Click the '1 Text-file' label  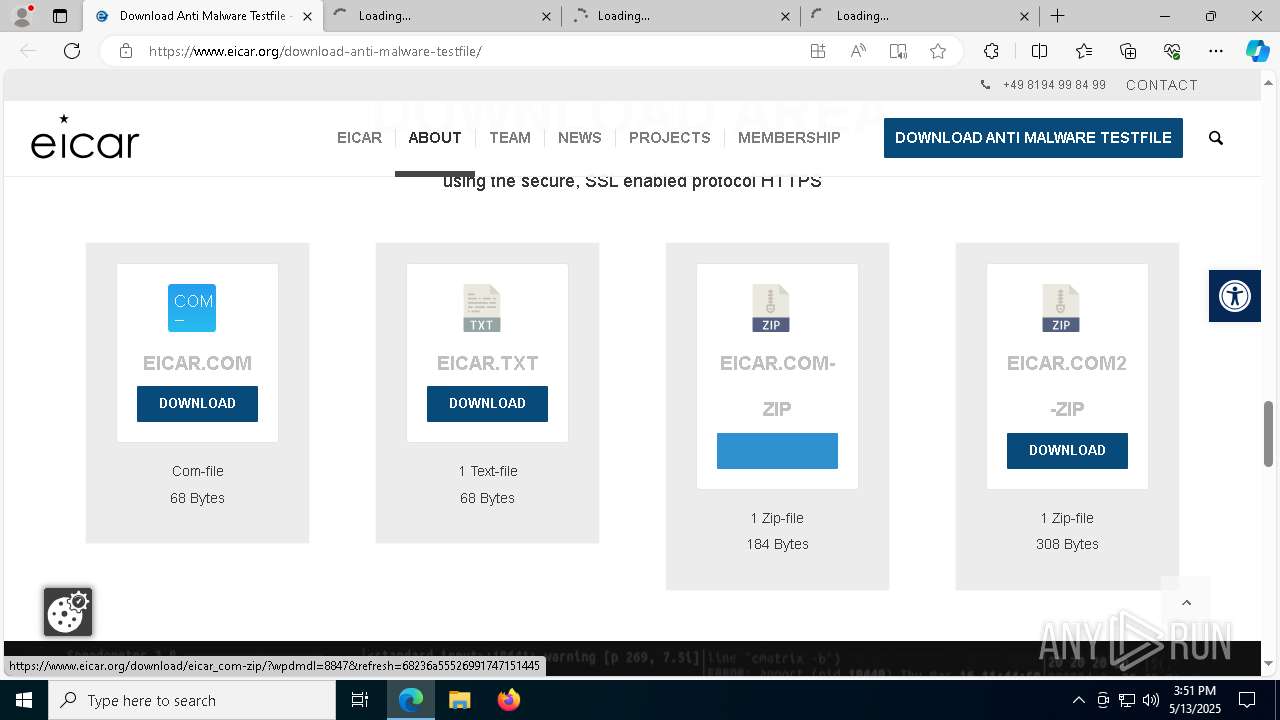tap(487, 471)
